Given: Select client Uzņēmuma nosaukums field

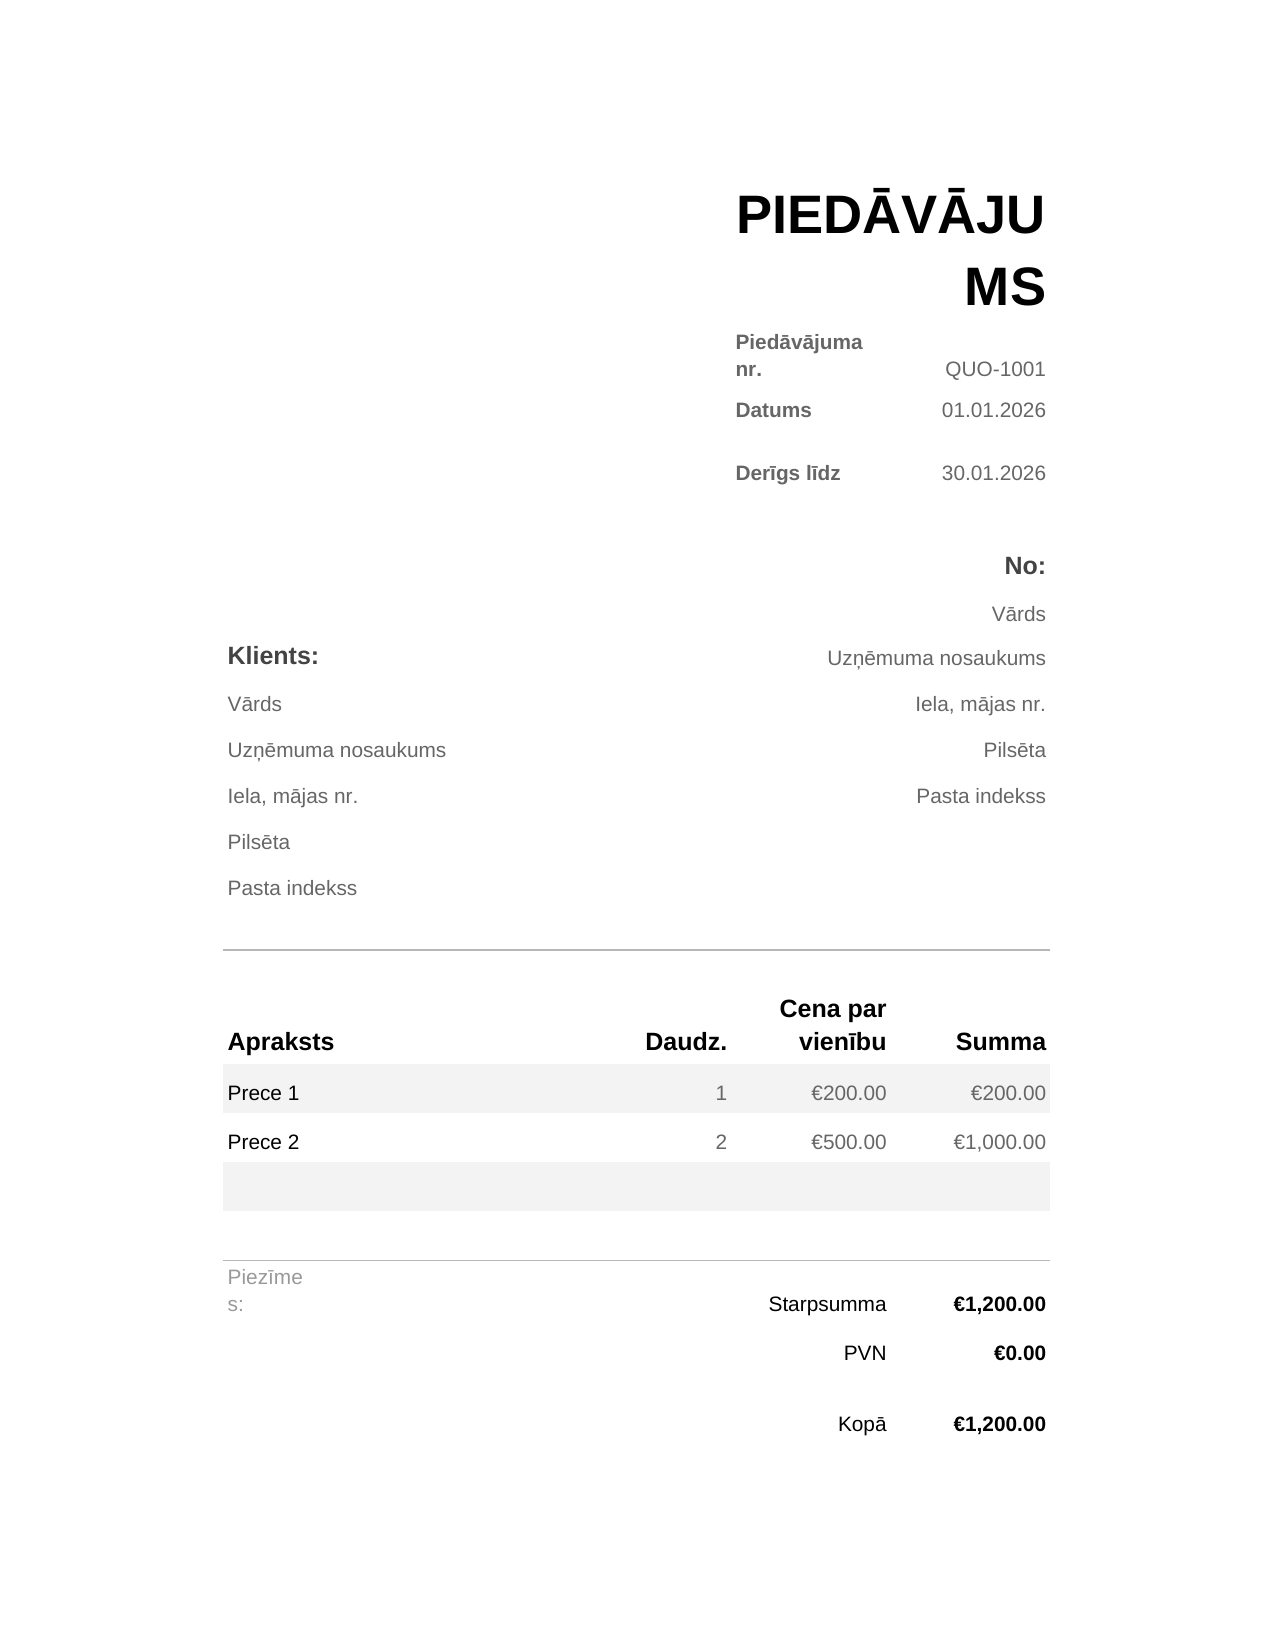Looking at the screenshot, I should 337,750.
